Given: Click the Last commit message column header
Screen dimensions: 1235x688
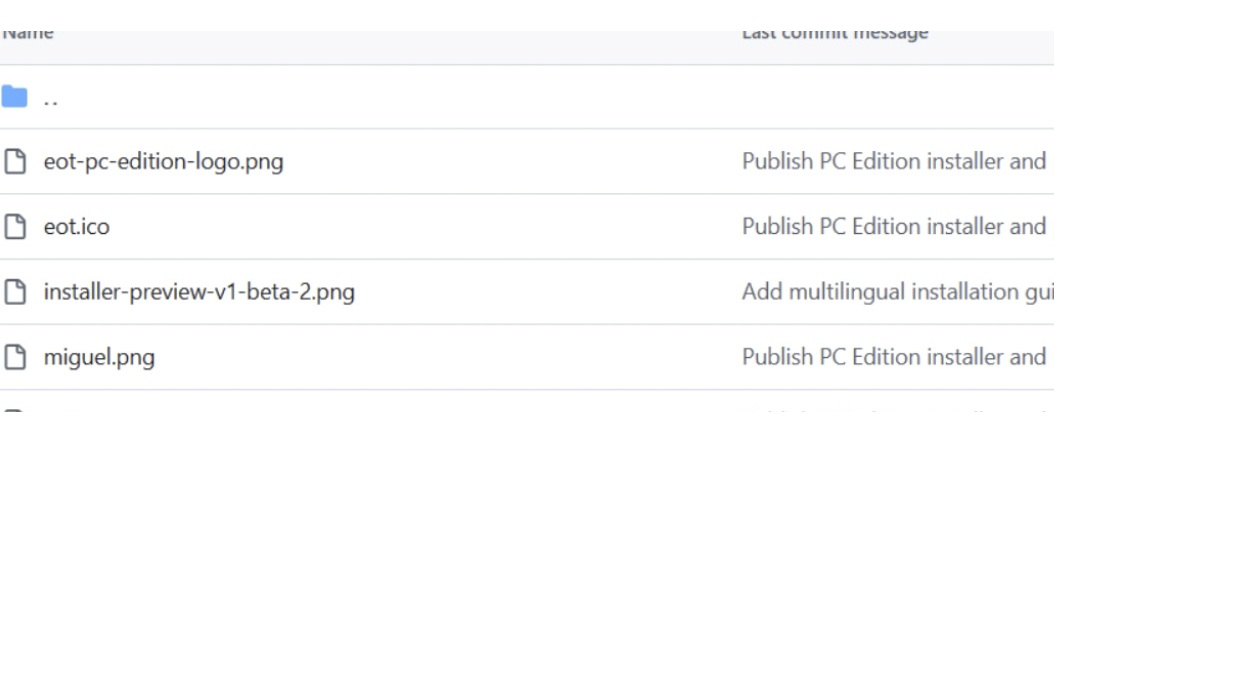Looking at the screenshot, I should [835, 35].
